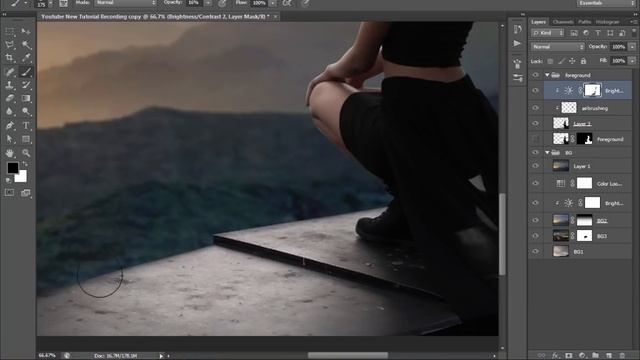Image resolution: width=640 pixels, height=360 pixels.
Task: Open the Essentials workspace dropdown
Action: point(606,3)
